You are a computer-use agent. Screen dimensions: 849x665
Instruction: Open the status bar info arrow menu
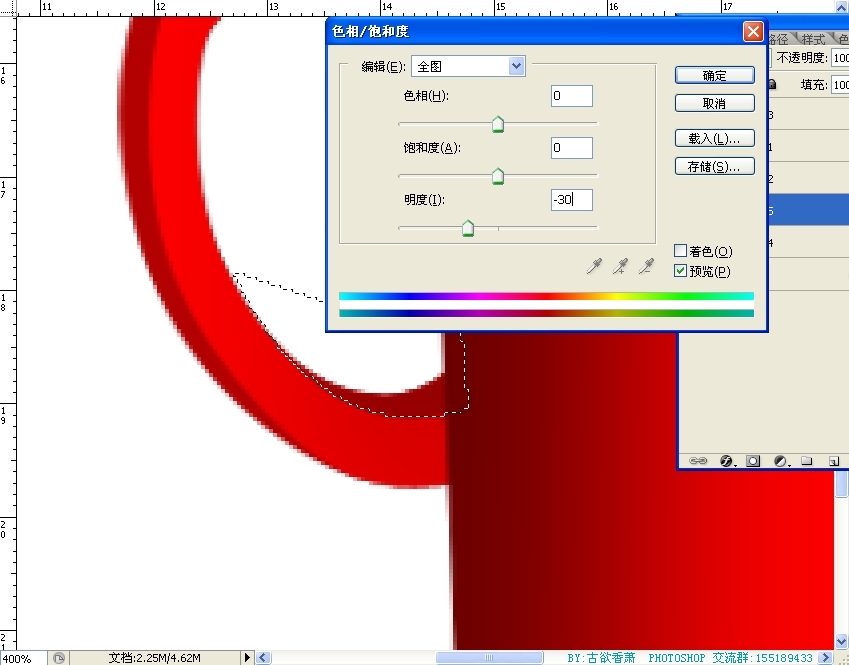248,657
